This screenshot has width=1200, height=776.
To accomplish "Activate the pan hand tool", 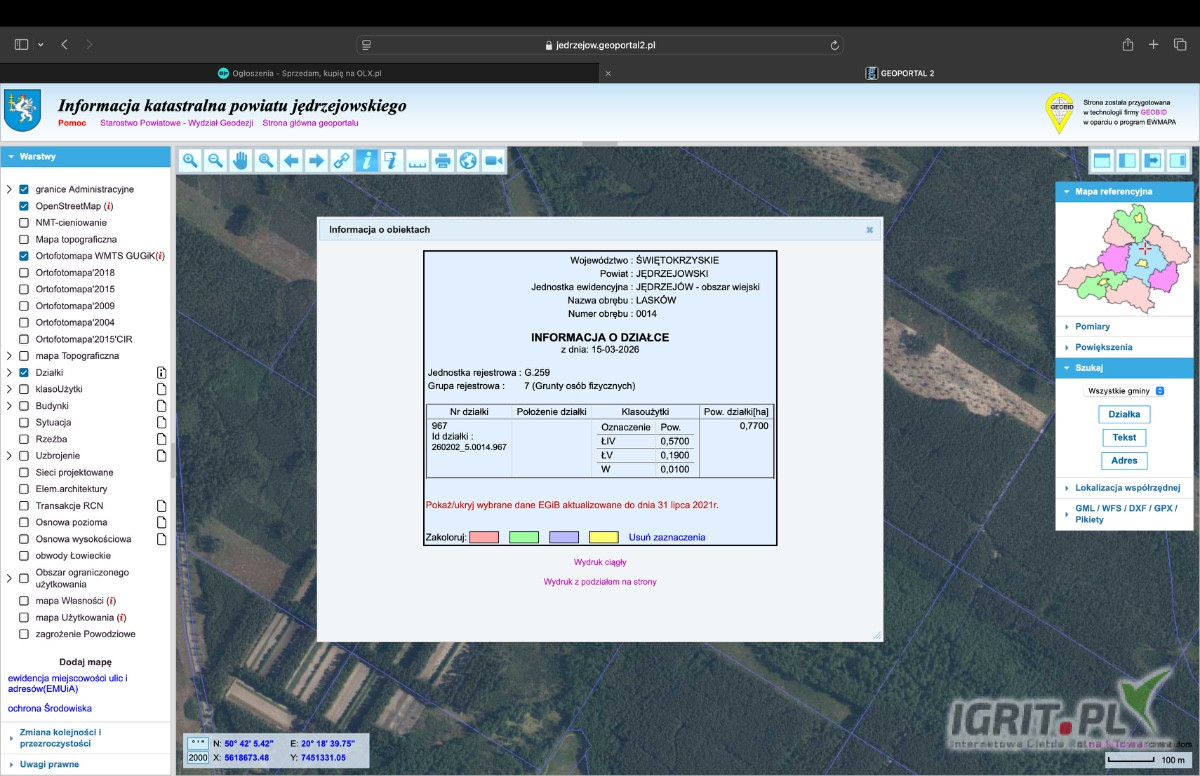I will [240, 161].
